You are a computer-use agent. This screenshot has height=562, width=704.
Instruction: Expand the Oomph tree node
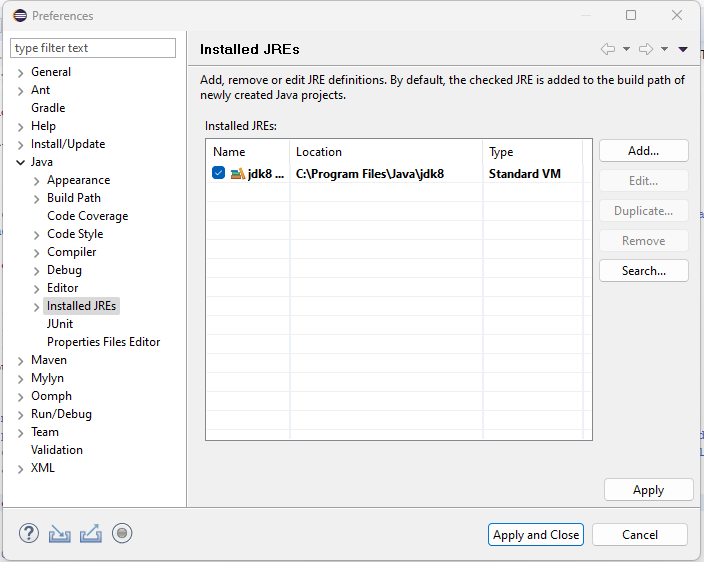tap(20, 396)
